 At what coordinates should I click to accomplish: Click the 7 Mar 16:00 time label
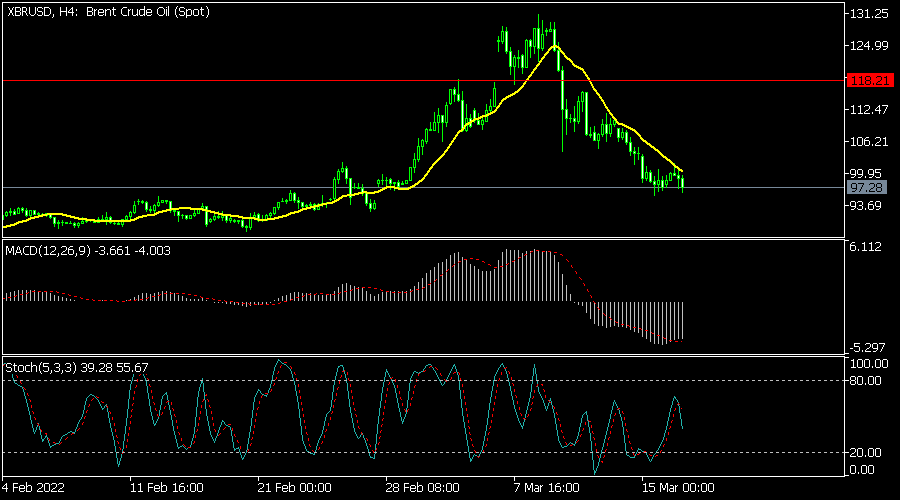(x=546, y=488)
